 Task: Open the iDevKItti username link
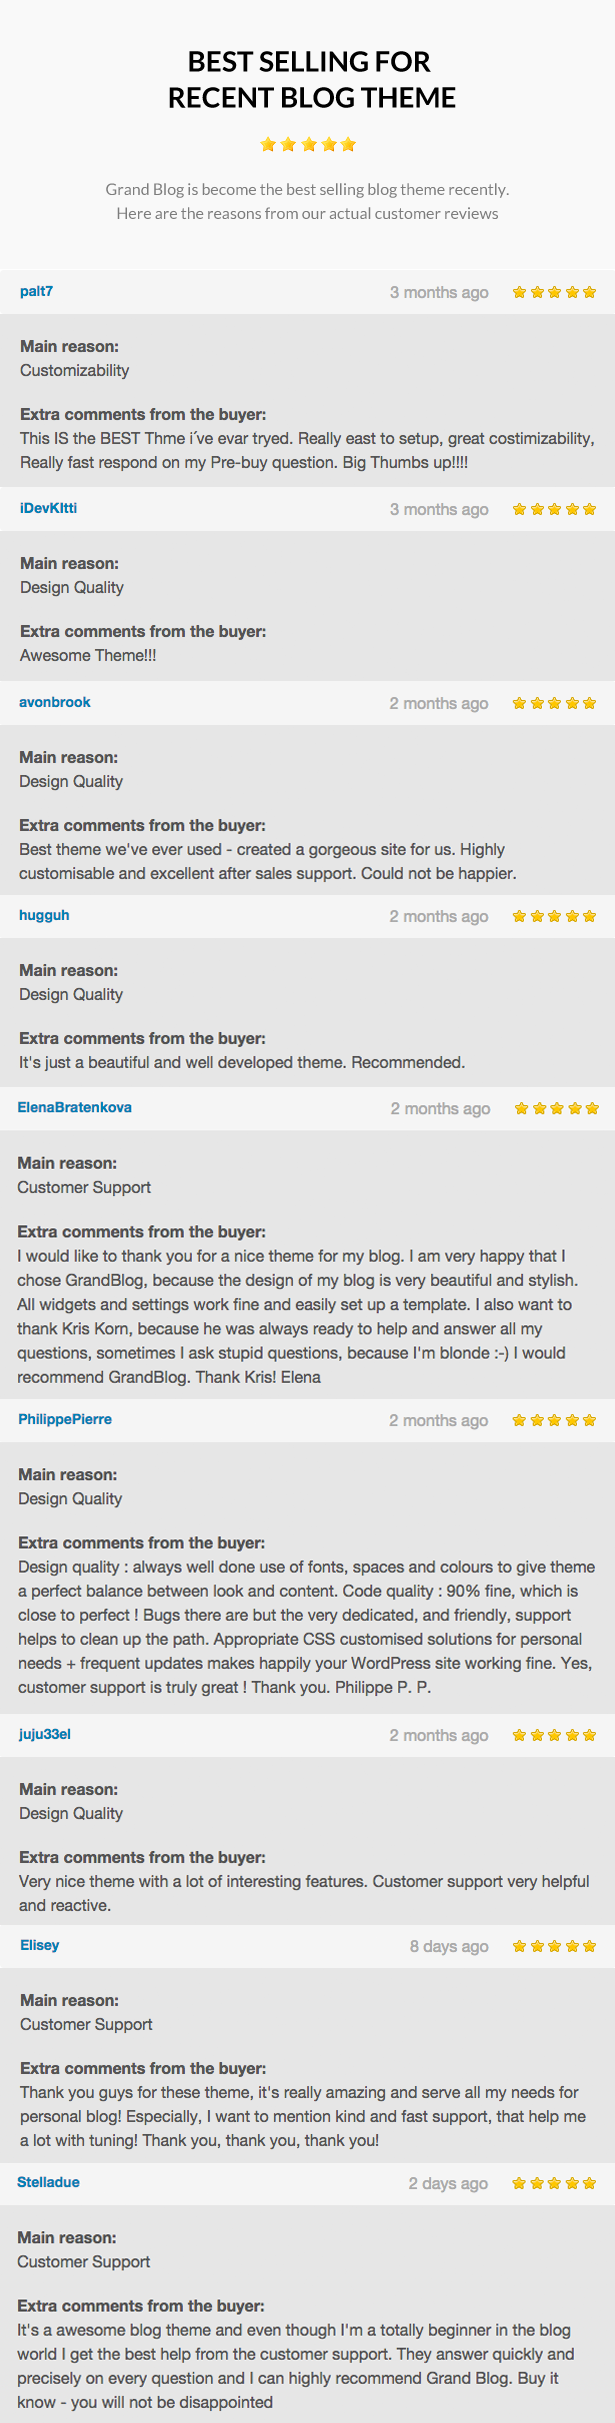48,508
